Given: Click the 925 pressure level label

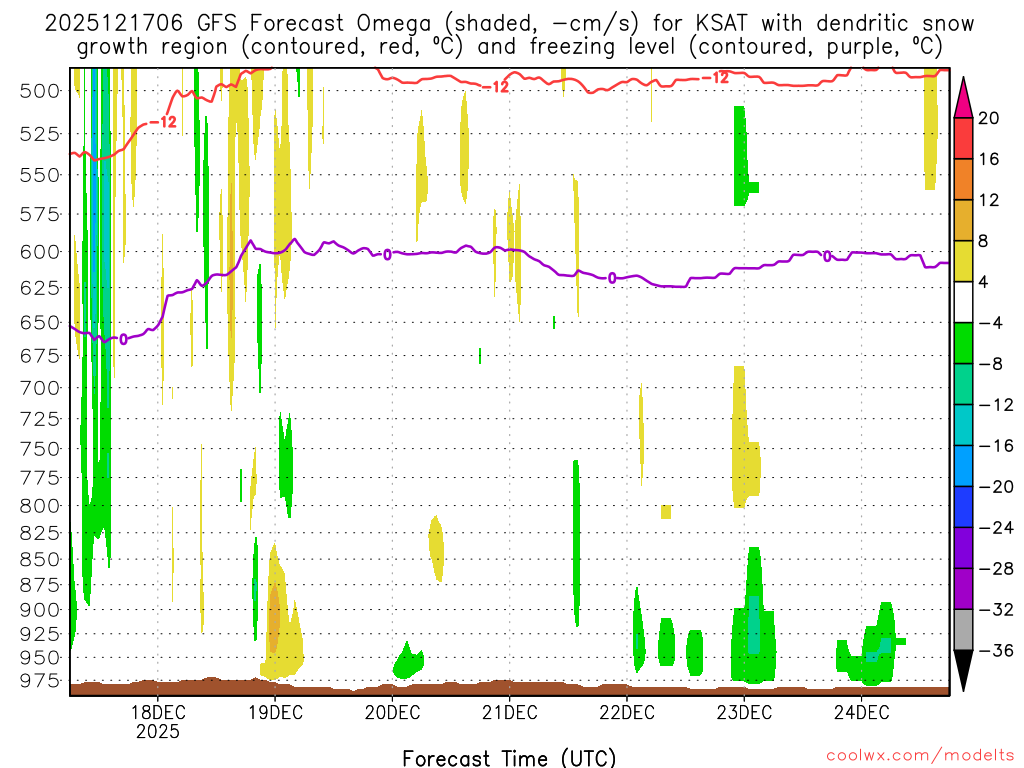Looking at the screenshot, I should (40, 633).
